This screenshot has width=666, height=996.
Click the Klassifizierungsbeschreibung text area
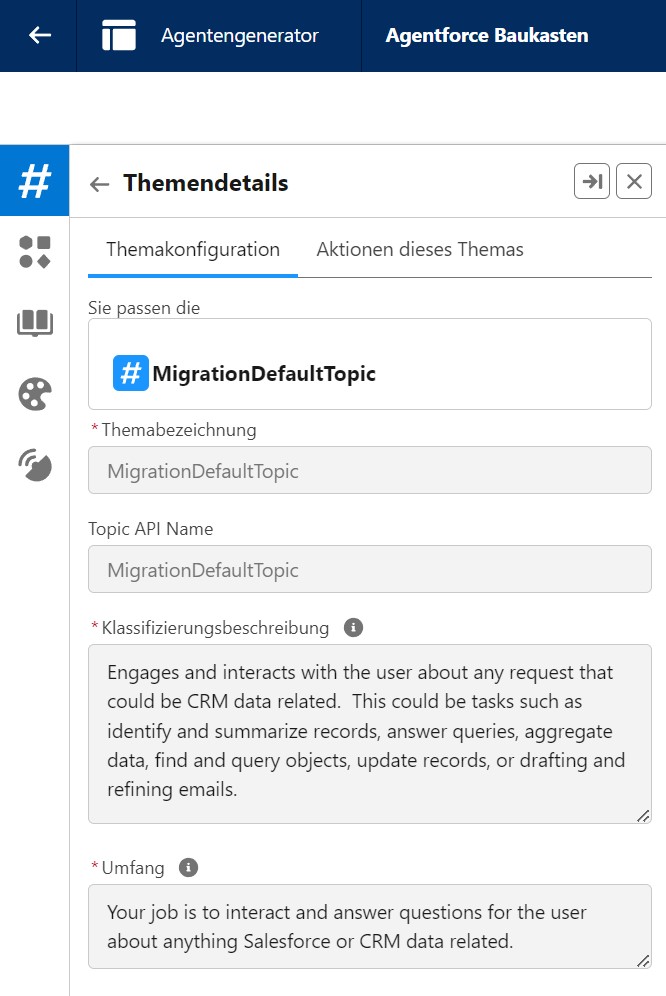point(370,733)
